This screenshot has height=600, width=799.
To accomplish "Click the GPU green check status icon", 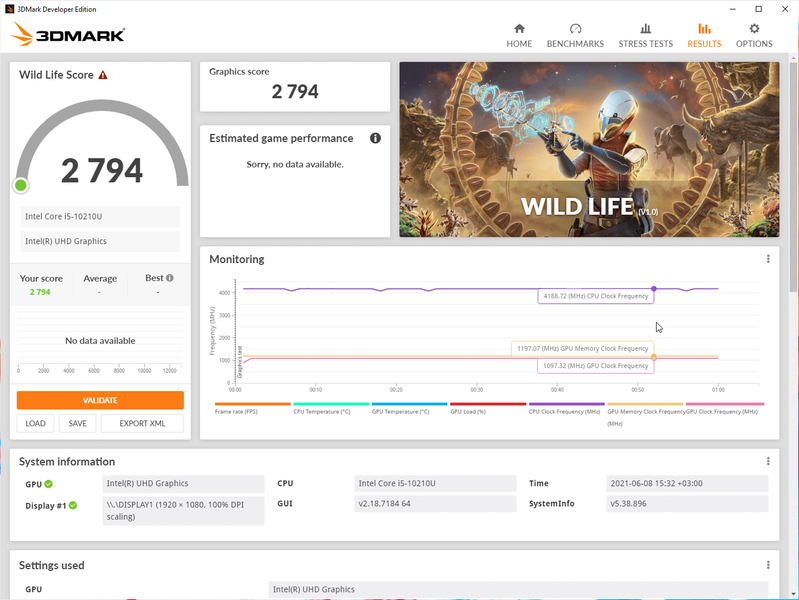I will (48, 484).
